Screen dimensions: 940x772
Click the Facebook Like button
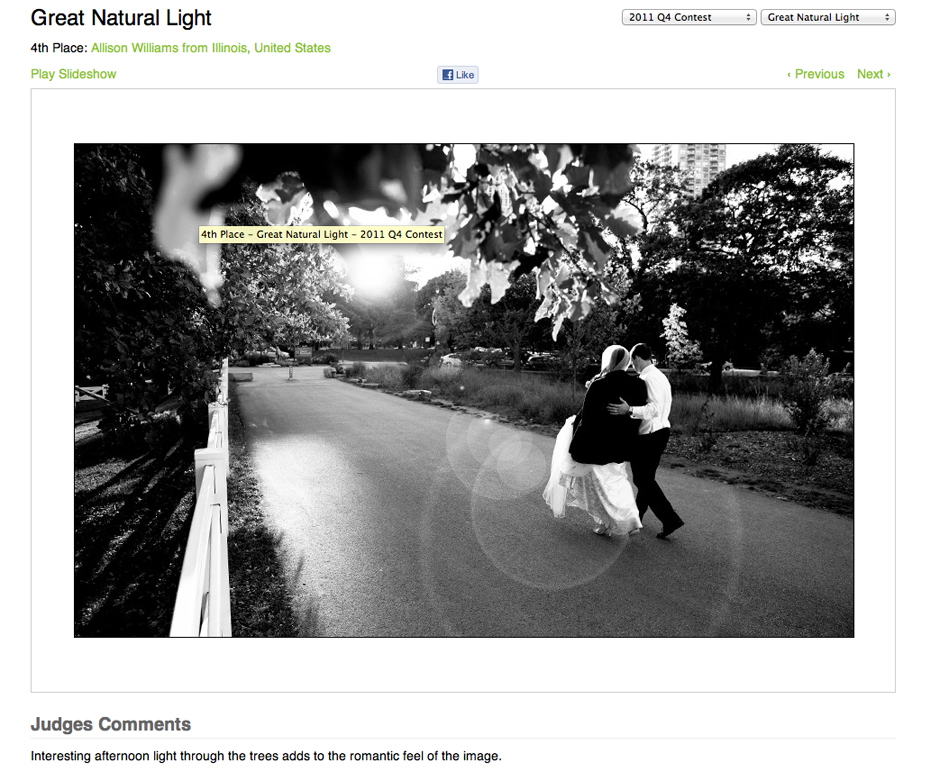coord(458,75)
